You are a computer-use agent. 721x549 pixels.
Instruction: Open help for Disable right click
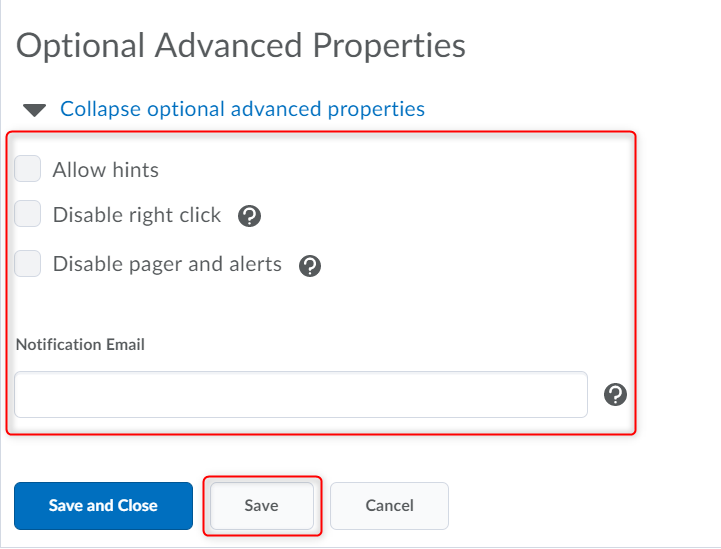[x=250, y=216]
